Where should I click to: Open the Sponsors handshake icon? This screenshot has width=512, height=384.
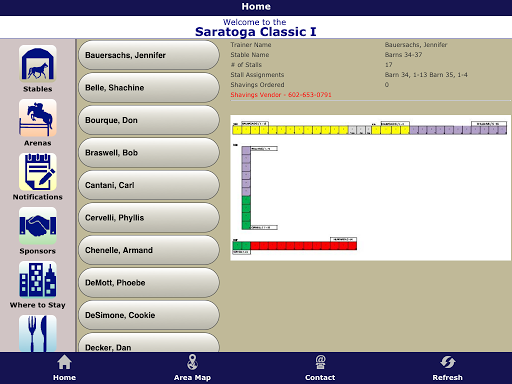coord(38,226)
